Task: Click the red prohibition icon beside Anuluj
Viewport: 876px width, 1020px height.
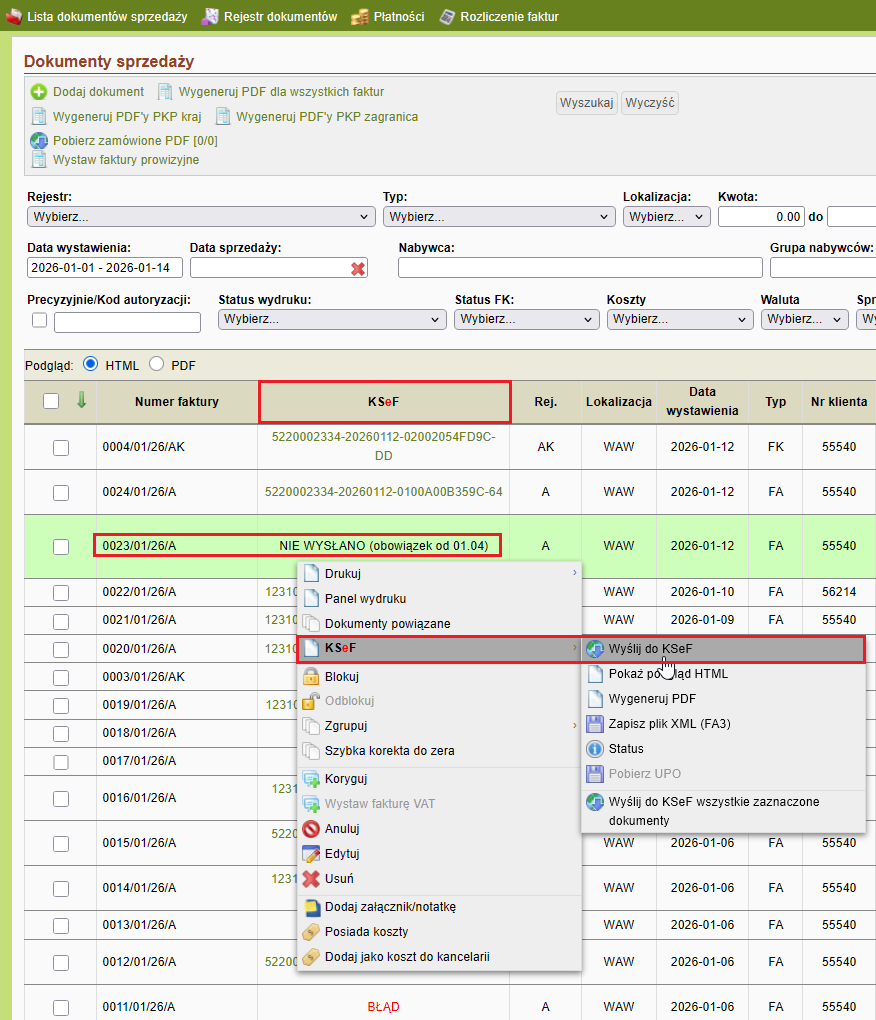Action: coord(311,829)
